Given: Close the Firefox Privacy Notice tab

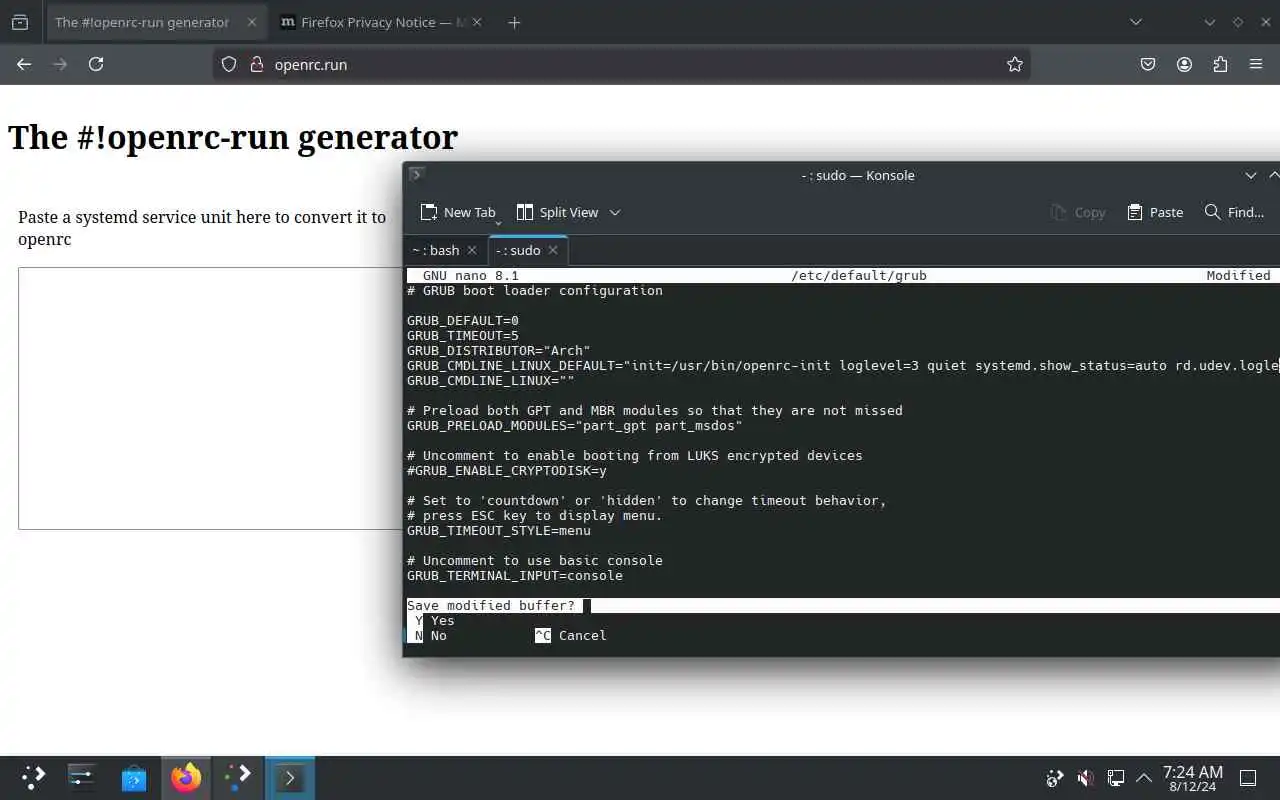Looking at the screenshot, I should click(477, 22).
